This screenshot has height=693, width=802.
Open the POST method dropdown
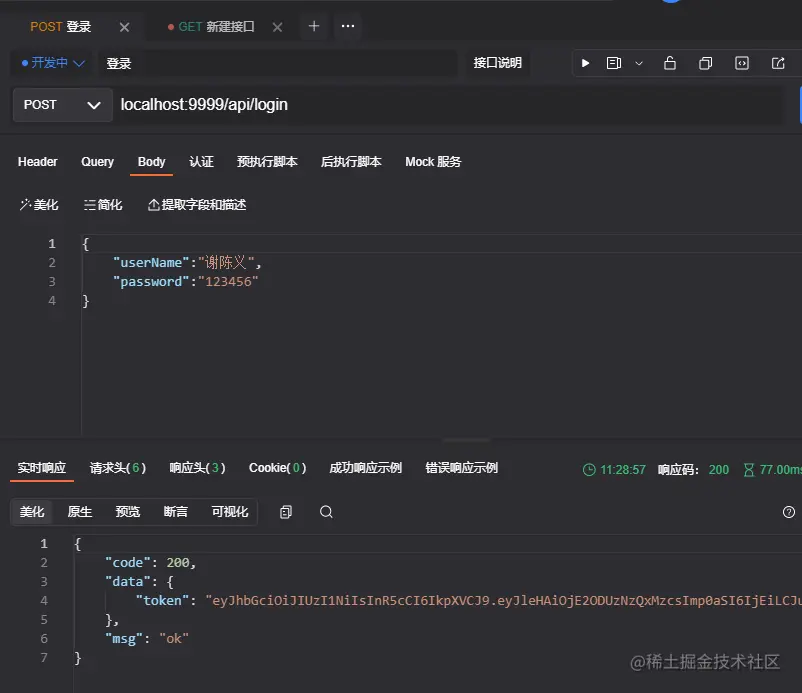[62, 105]
